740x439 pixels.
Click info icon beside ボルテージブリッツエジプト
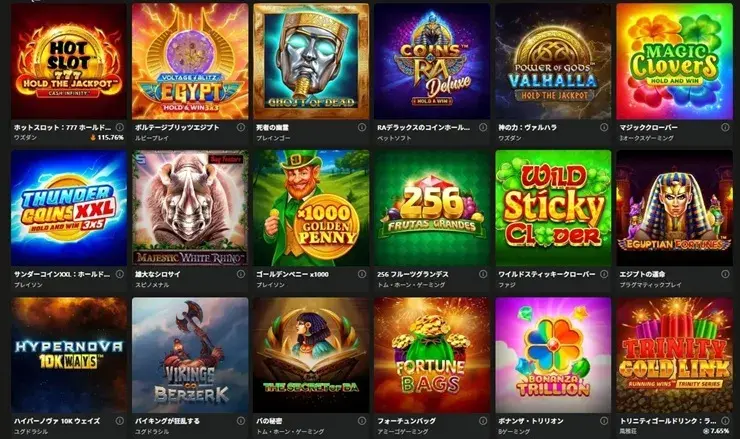pyautogui.click(x=241, y=127)
